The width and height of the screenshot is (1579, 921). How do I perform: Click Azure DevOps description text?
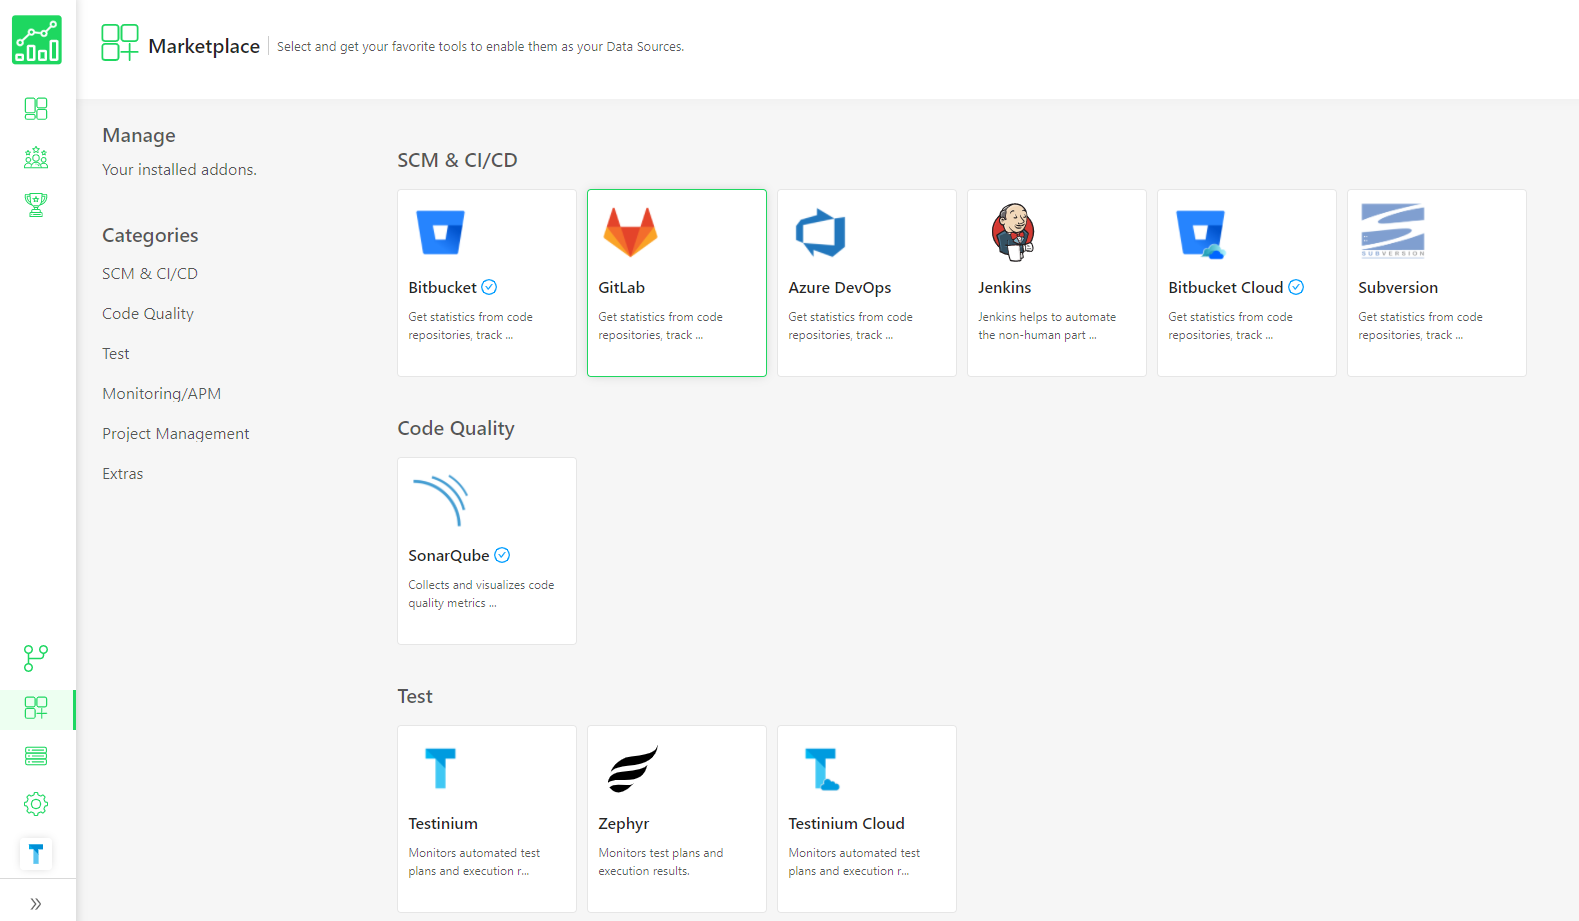pos(850,326)
